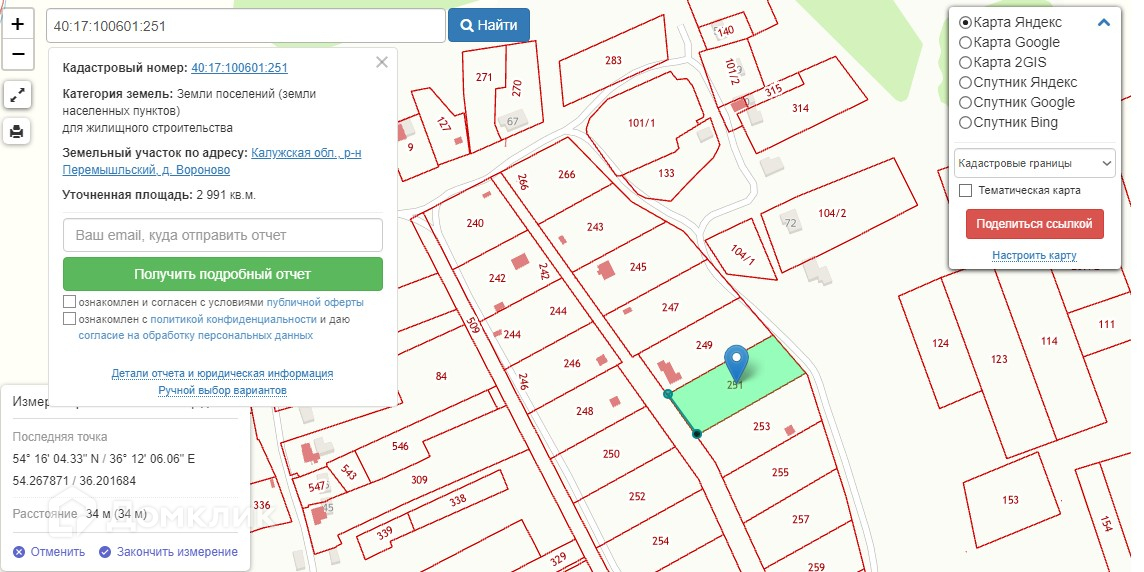Select Спутник Яндекс radio option
The height and width of the screenshot is (572, 1144).
(x=965, y=82)
